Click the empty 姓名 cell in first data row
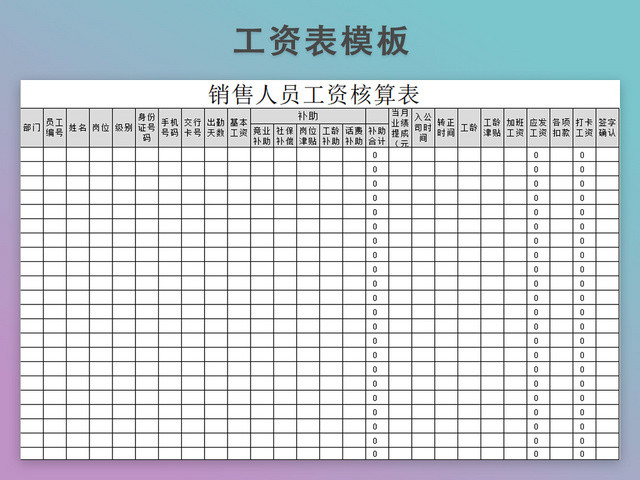This screenshot has width=640, height=480. click(78, 155)
